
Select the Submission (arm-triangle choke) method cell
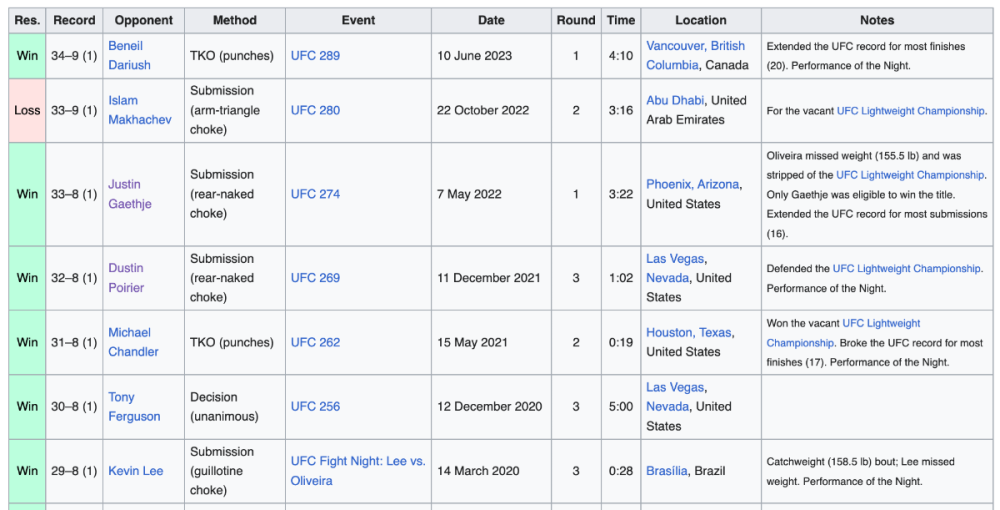point(235,110)
